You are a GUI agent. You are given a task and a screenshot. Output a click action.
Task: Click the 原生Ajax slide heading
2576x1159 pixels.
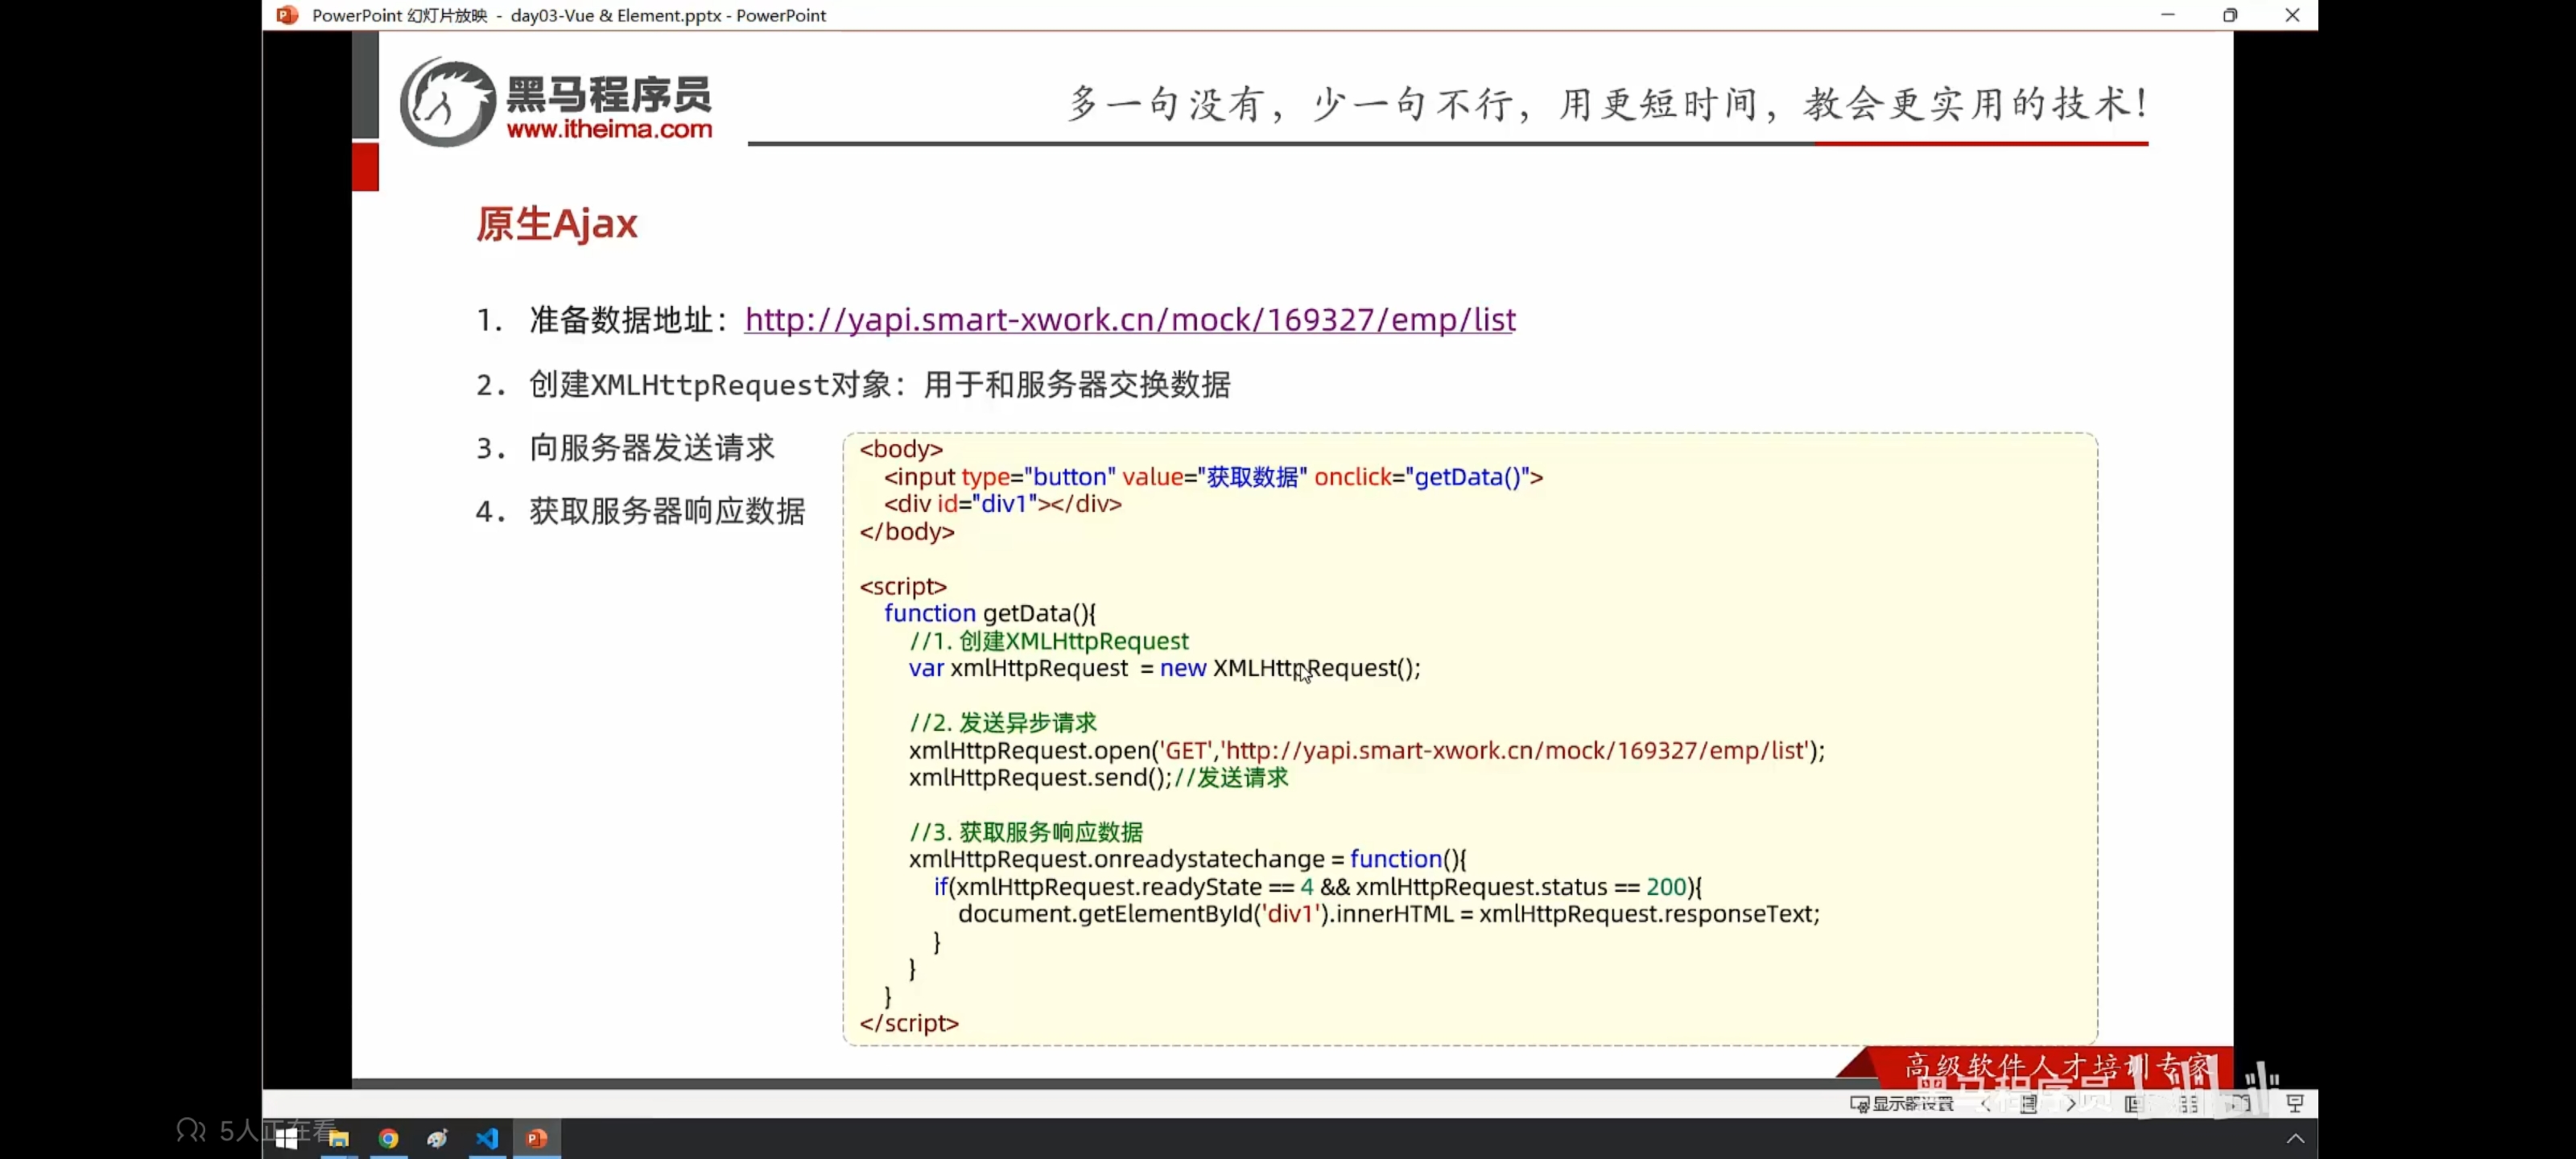point(556,223)
